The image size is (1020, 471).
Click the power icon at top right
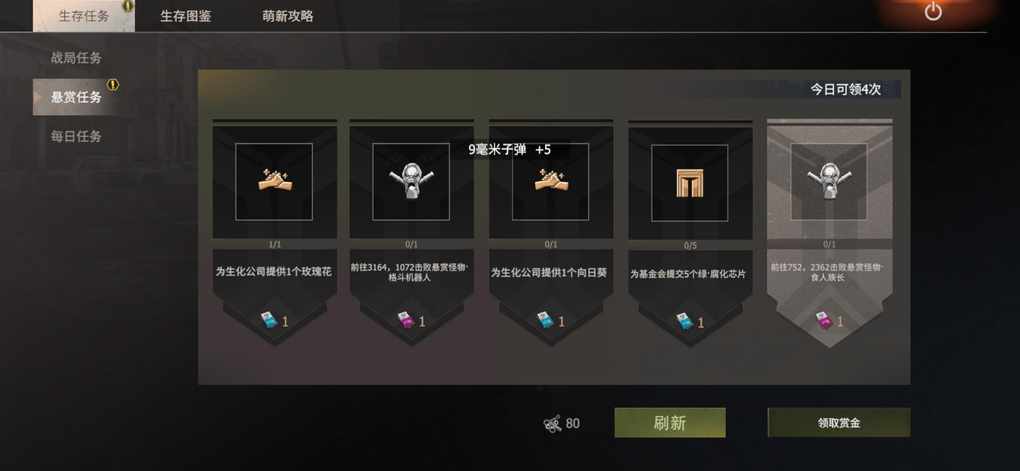pyautogui.click(x=933, y=12)
